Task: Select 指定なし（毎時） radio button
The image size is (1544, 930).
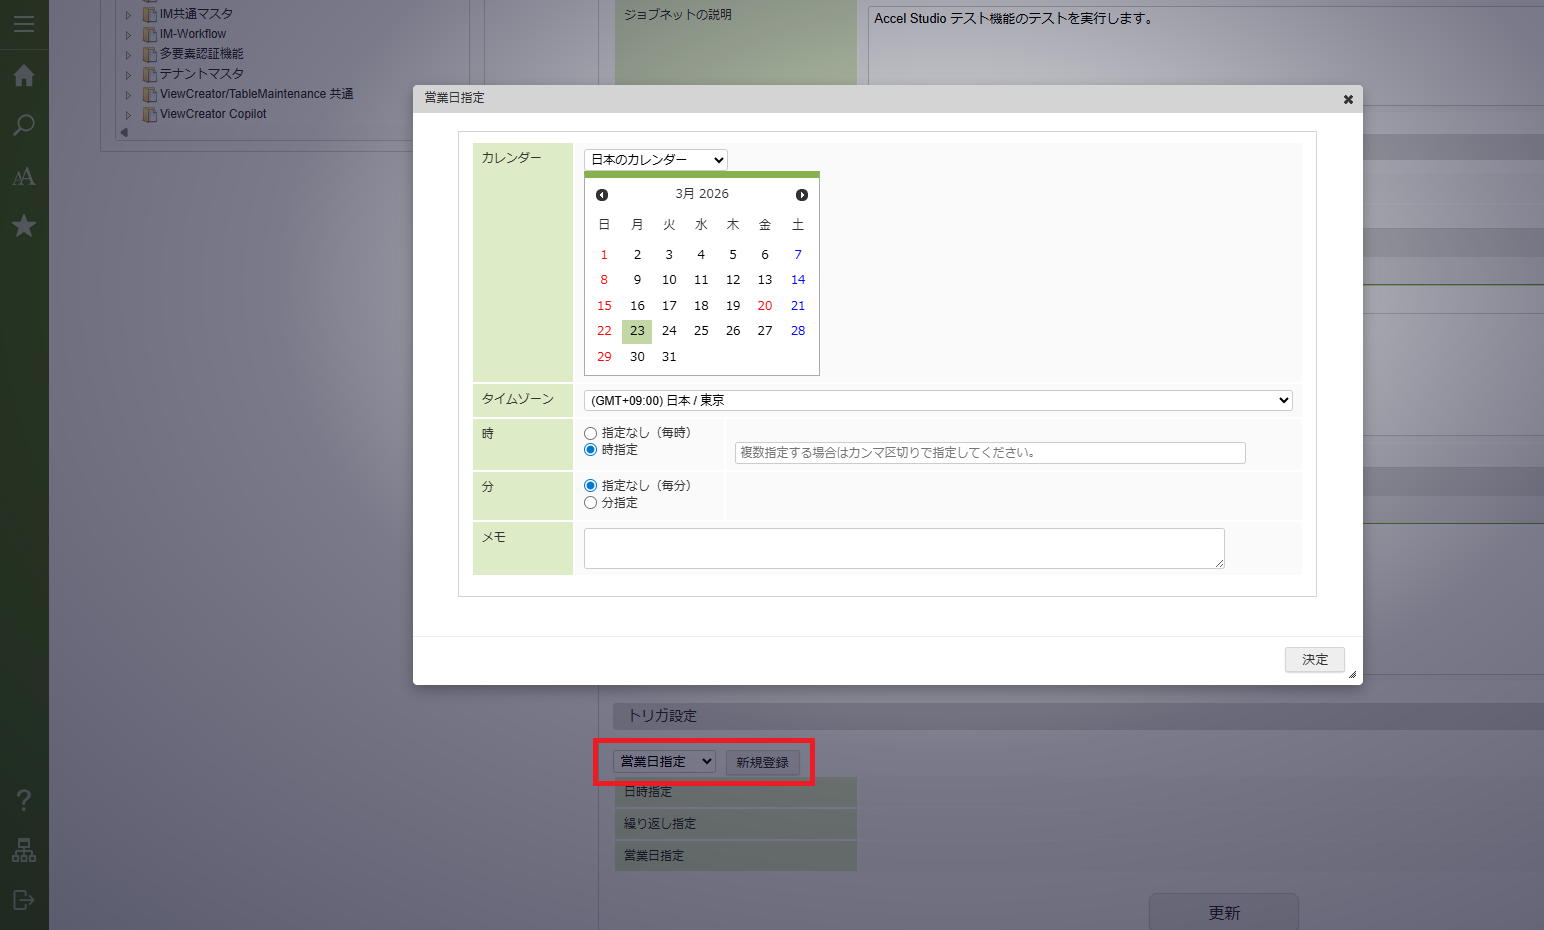Action: (x=591, y=434)
